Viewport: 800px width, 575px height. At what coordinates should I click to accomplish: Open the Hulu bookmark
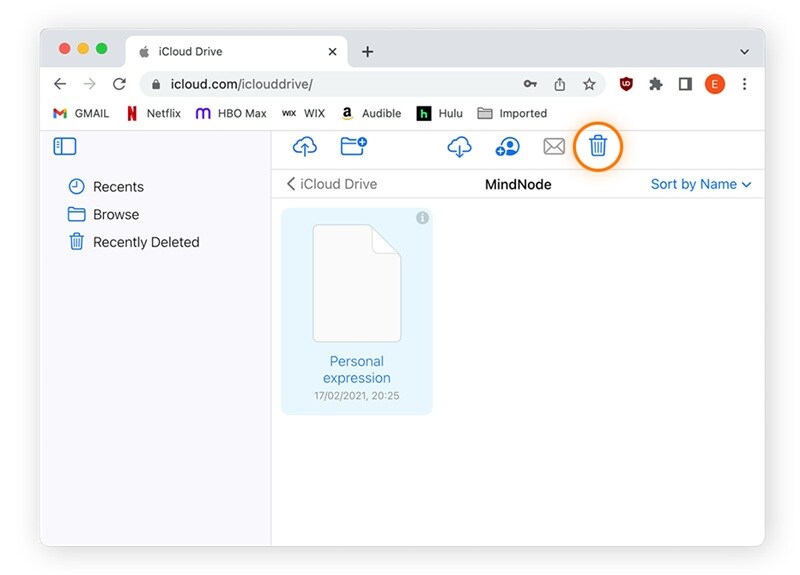click(439, 113)
